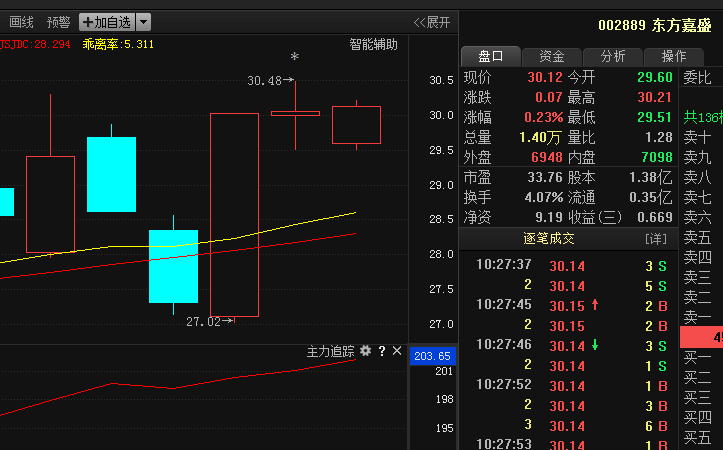Select the 收益(三) 0.669 value
The width and height of the screenshot is (723, 450).
655,217
